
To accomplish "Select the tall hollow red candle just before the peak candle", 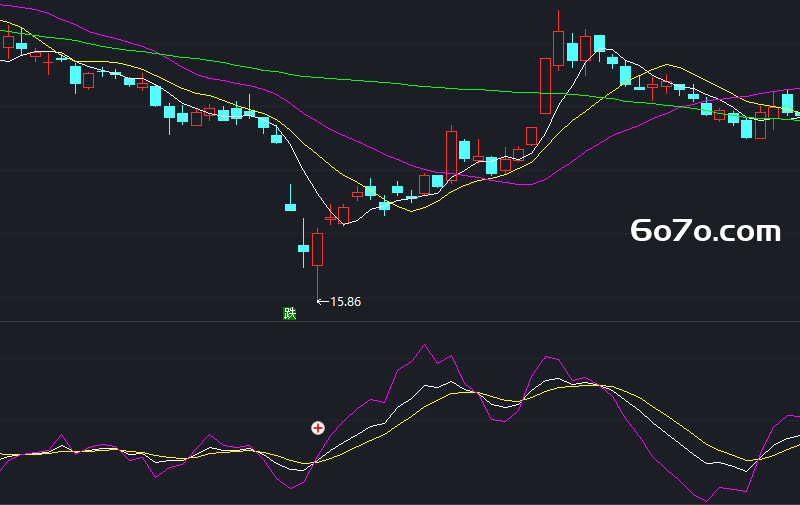I will tap(545, 86).
